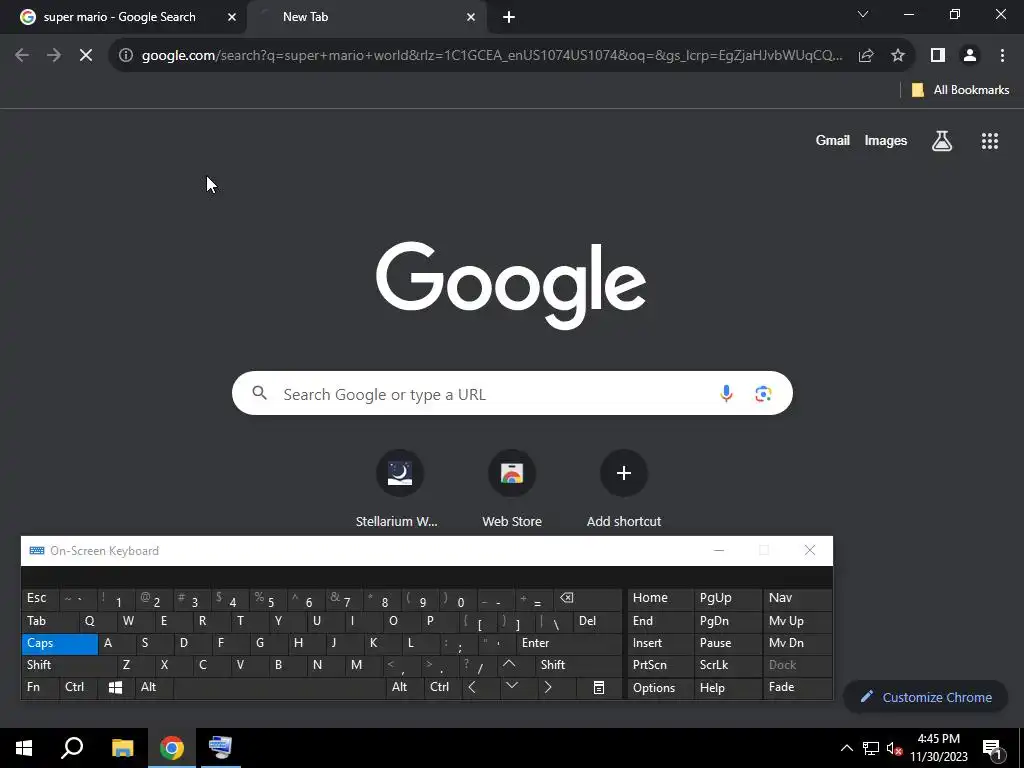
Task: Click the Del key on keyboard
Action: 598,621
